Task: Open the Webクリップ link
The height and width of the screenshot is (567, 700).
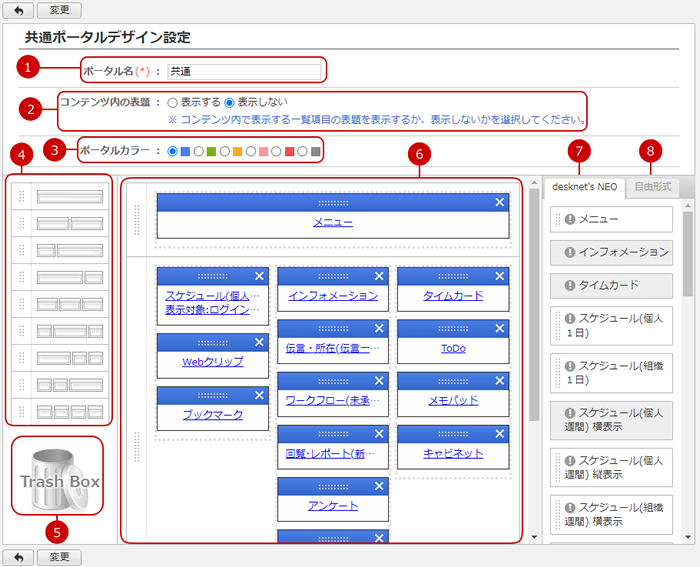Action: (x=213, y=362)
